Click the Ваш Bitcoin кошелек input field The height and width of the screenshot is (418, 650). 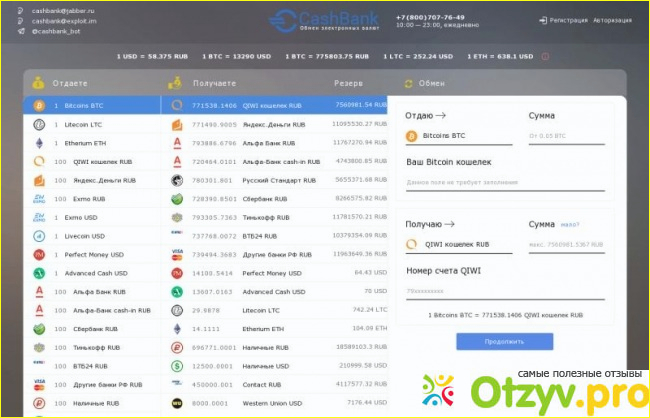point(505,182)
